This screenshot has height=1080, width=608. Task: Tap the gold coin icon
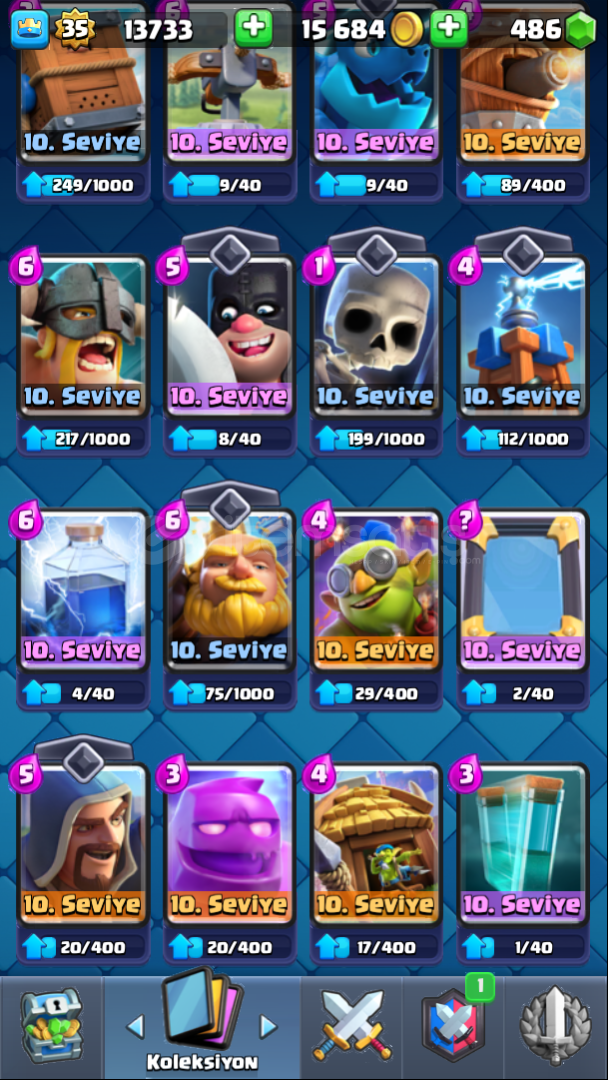407,30
